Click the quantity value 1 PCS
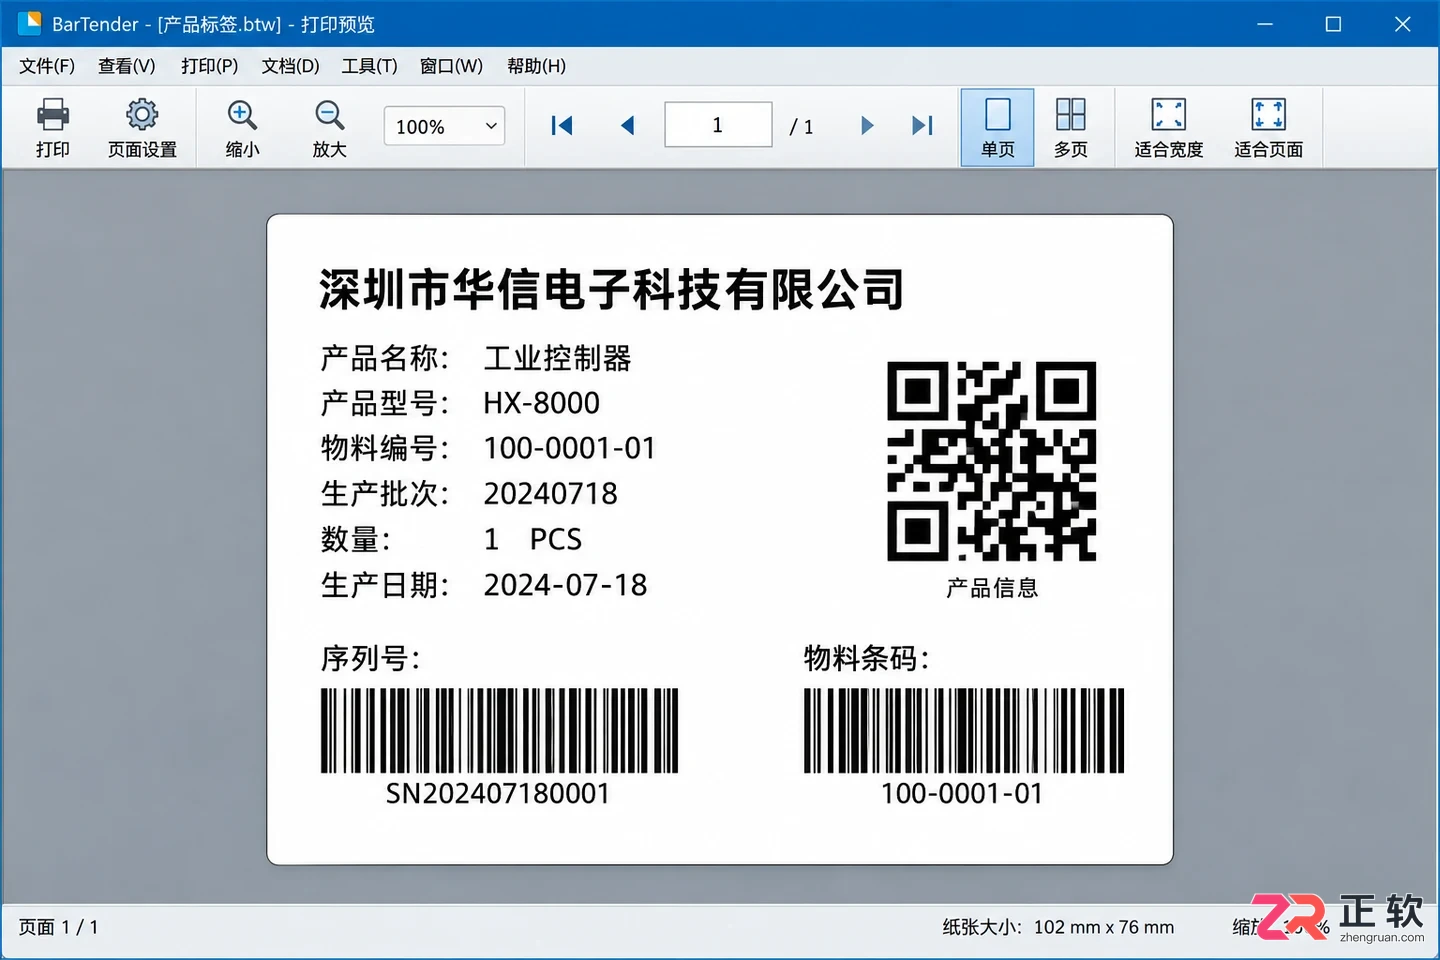The width and height of the screenshot is (1440, 960). pyautogui.click(x=533, y=540)
